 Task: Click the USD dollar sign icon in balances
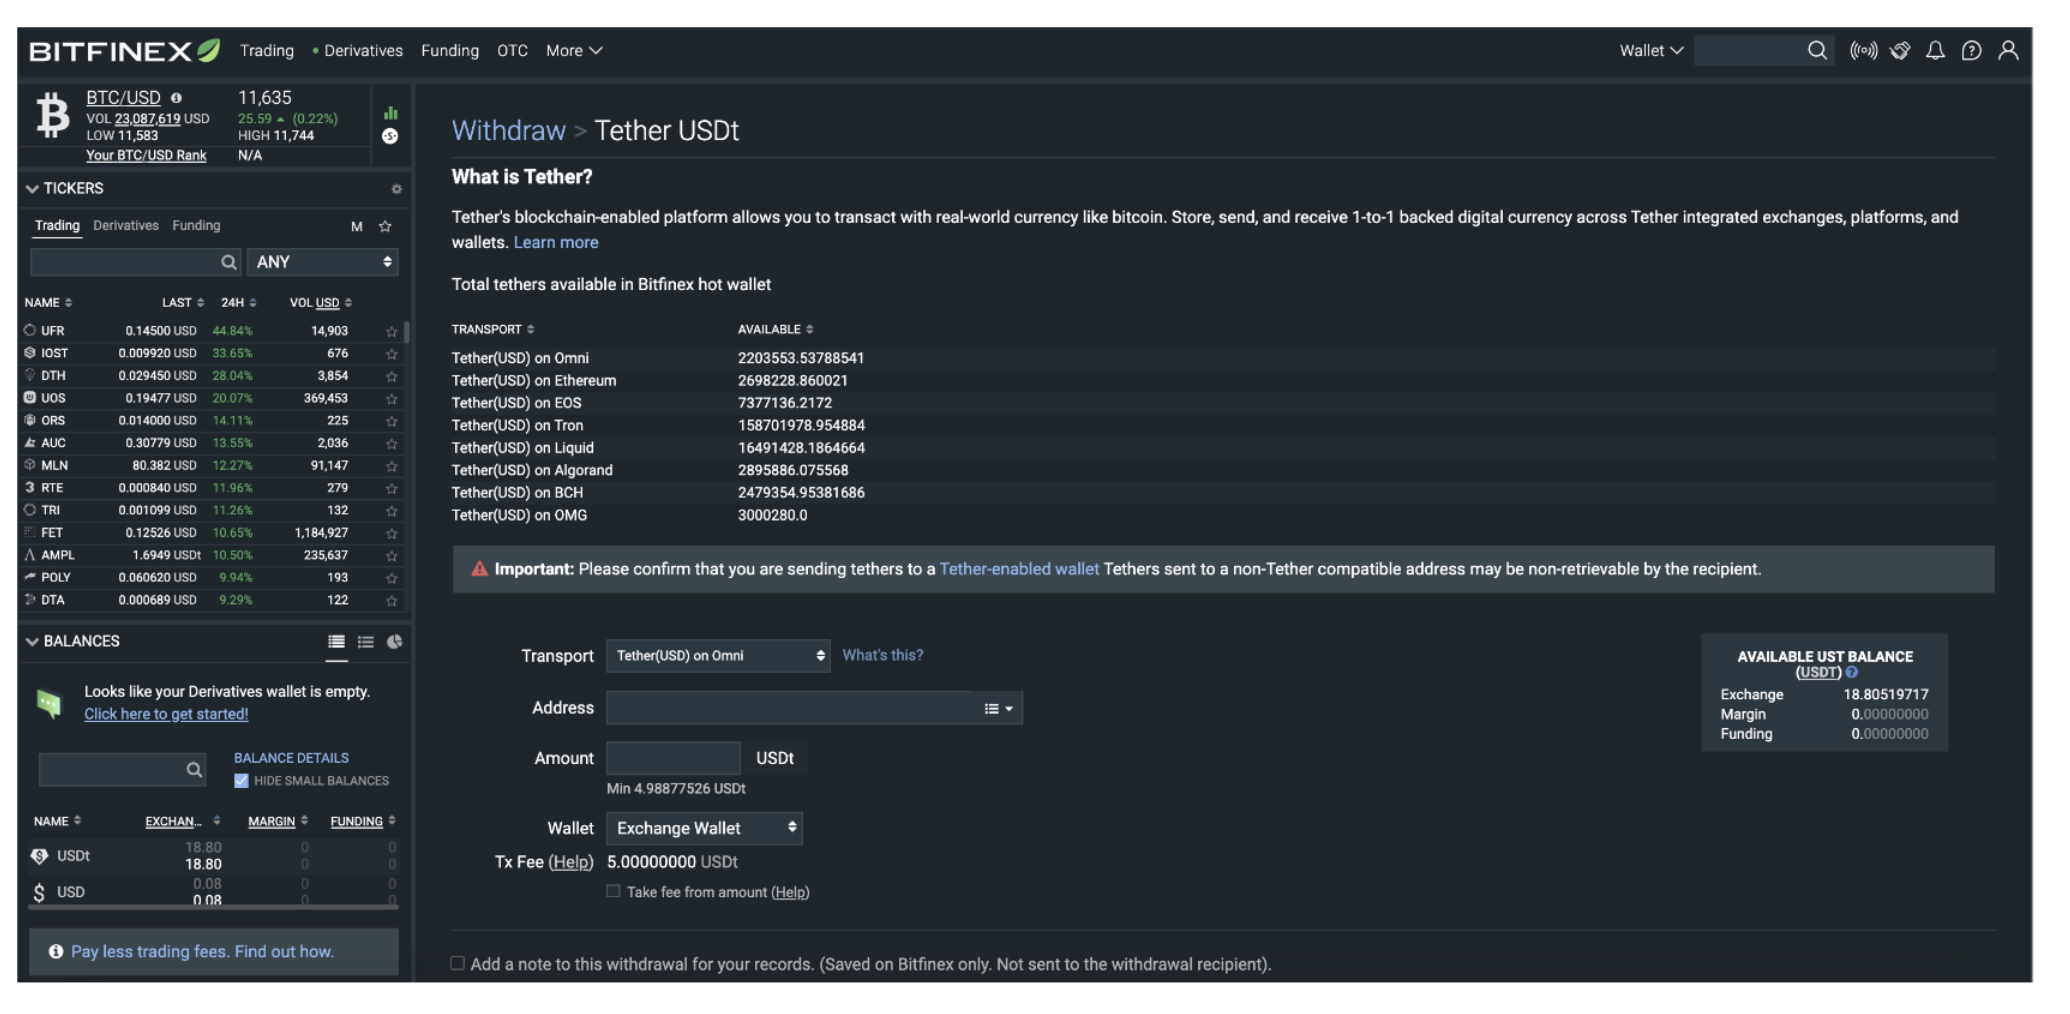pyautogui.click(x=39, y=893)
